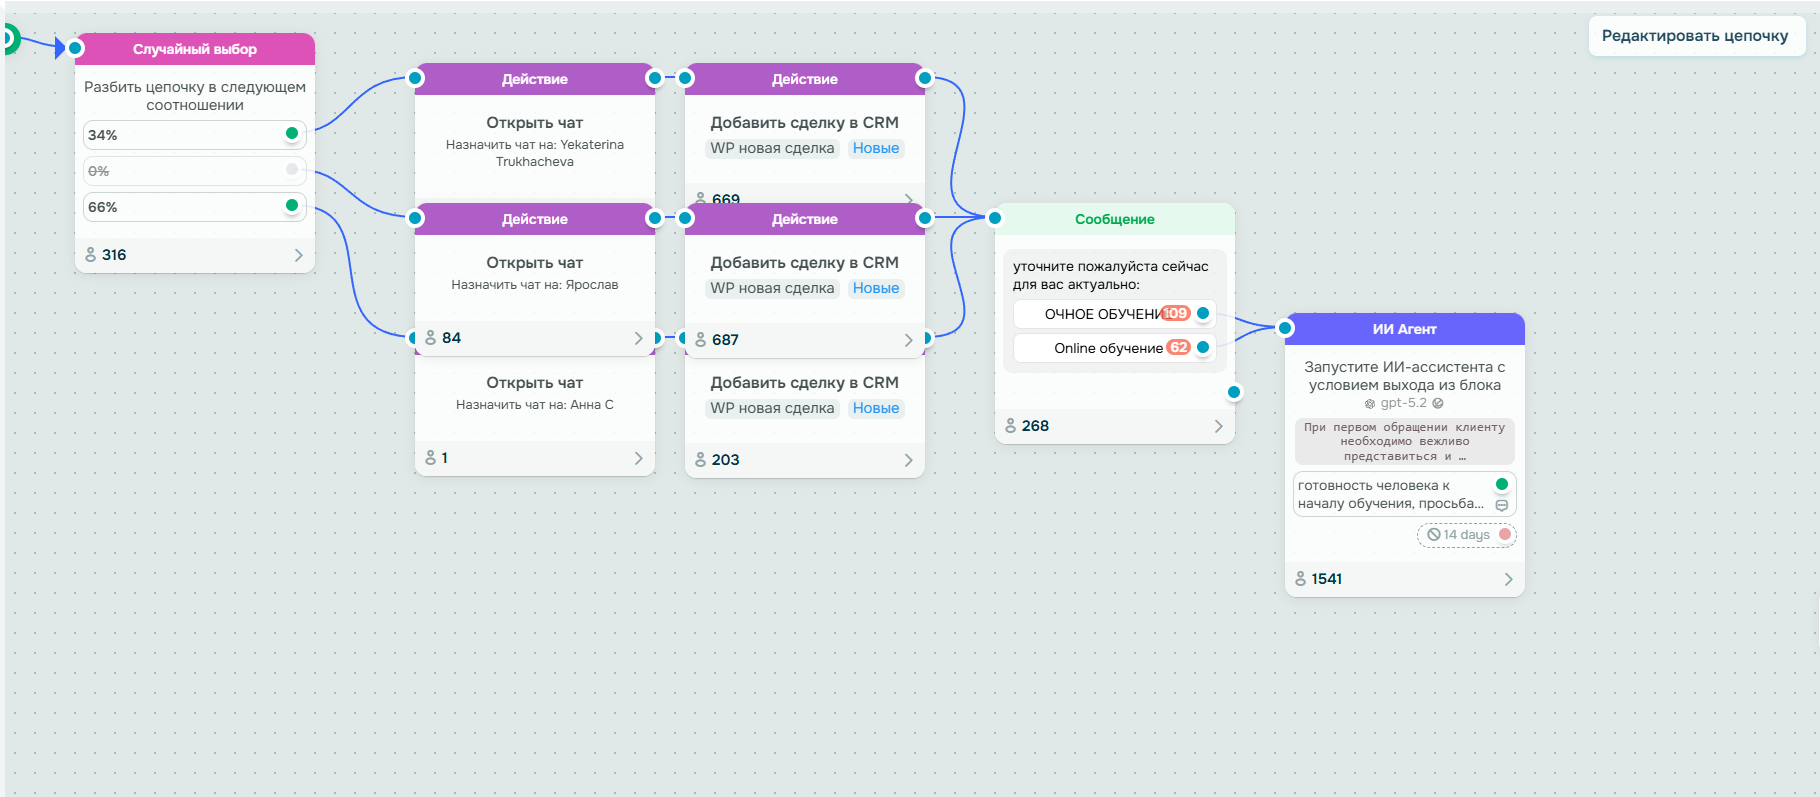The image size is (1820, 797).
Task: Expand the ИИ Агент block chevron at 1541
Action: pyautogui.click(x=1508, y=579)
